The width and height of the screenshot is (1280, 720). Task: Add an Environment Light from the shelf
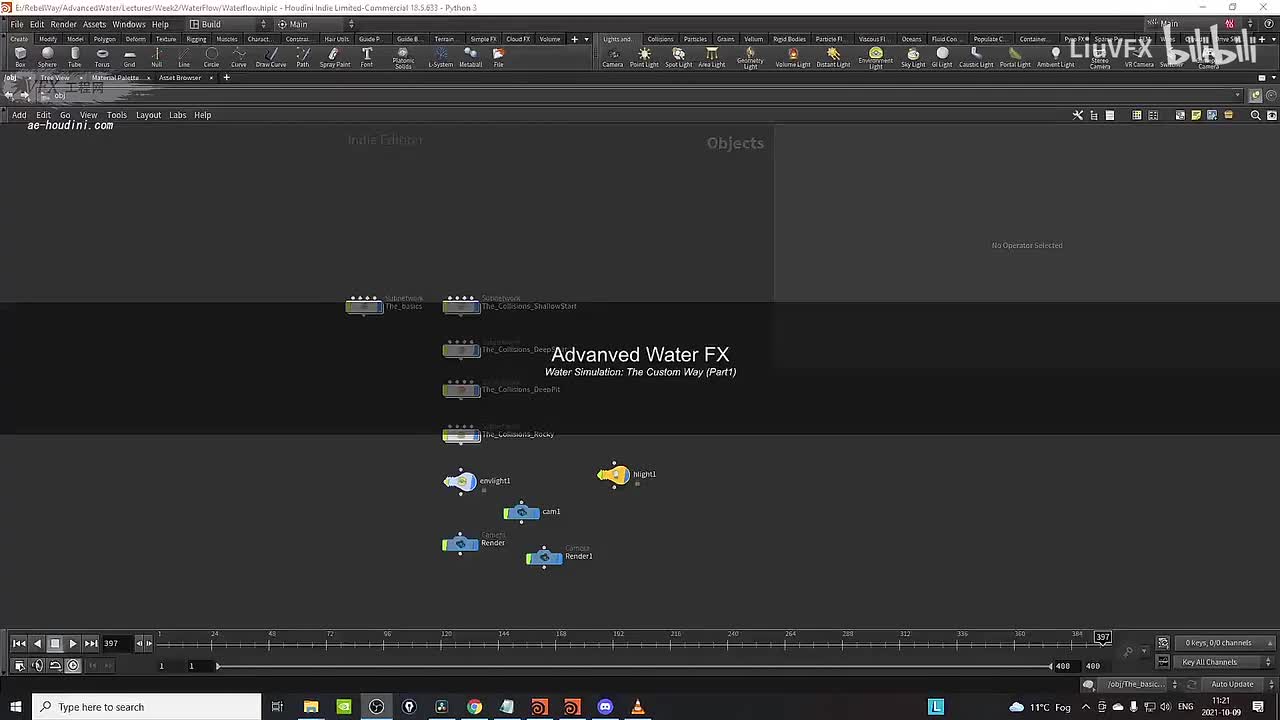point(875,58)
